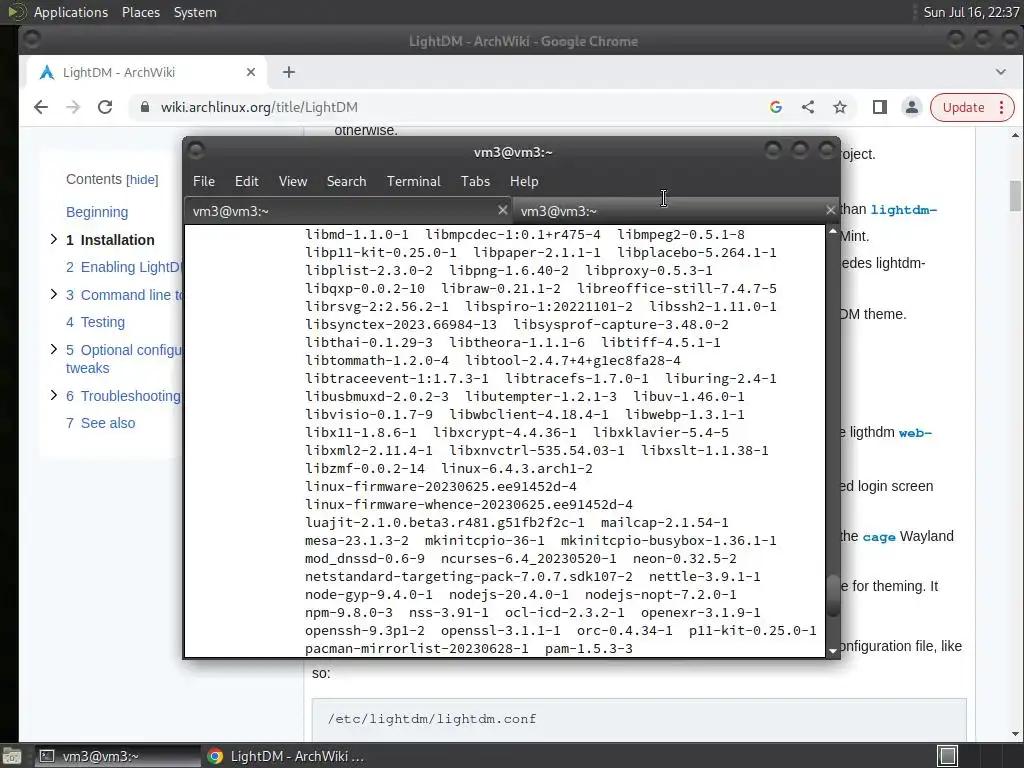This screenshot has width=1024, height=768.
Task: Select the vm3@vm3 terminal taskbar button
Action: point(116,756)
